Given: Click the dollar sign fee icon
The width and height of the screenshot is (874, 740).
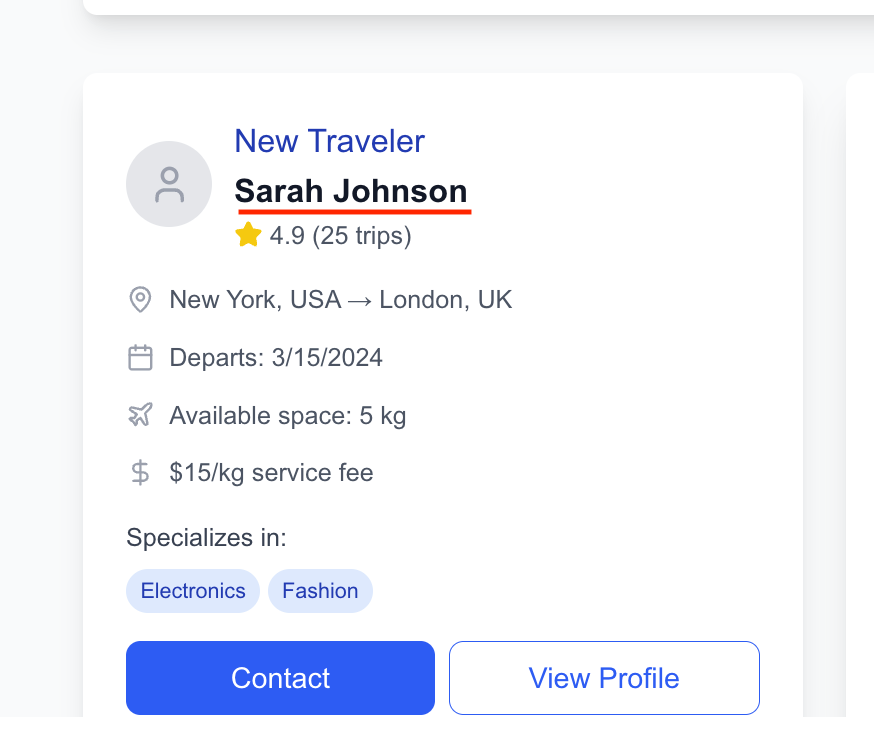Looking at the screenshot, I should click(140, 472).
